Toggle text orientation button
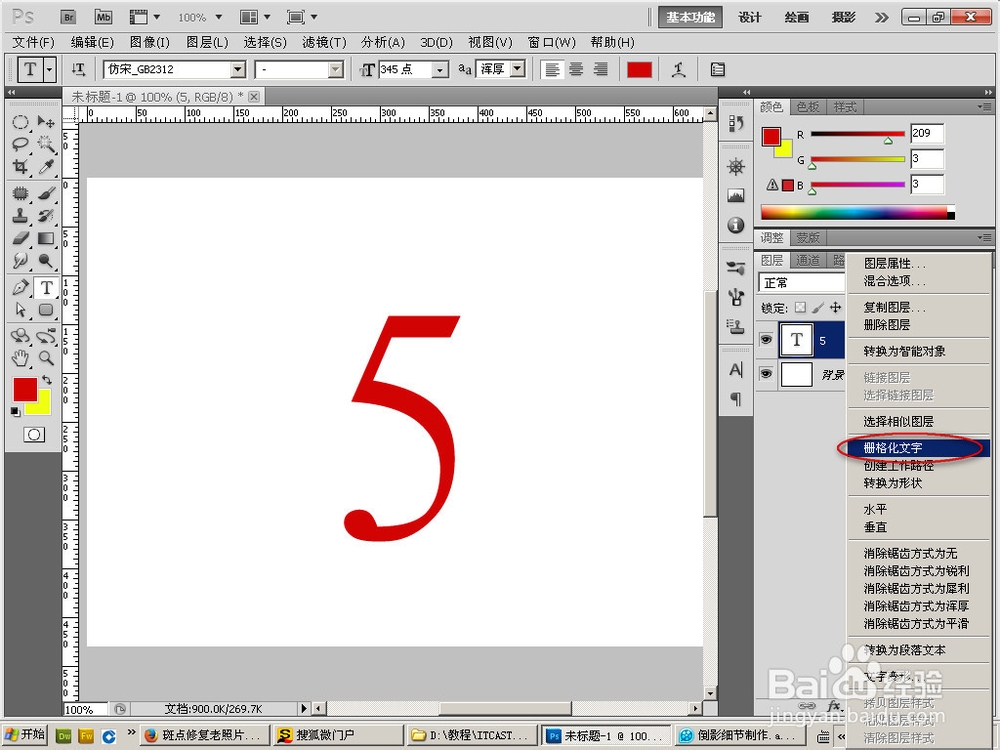 coord(78,69)
